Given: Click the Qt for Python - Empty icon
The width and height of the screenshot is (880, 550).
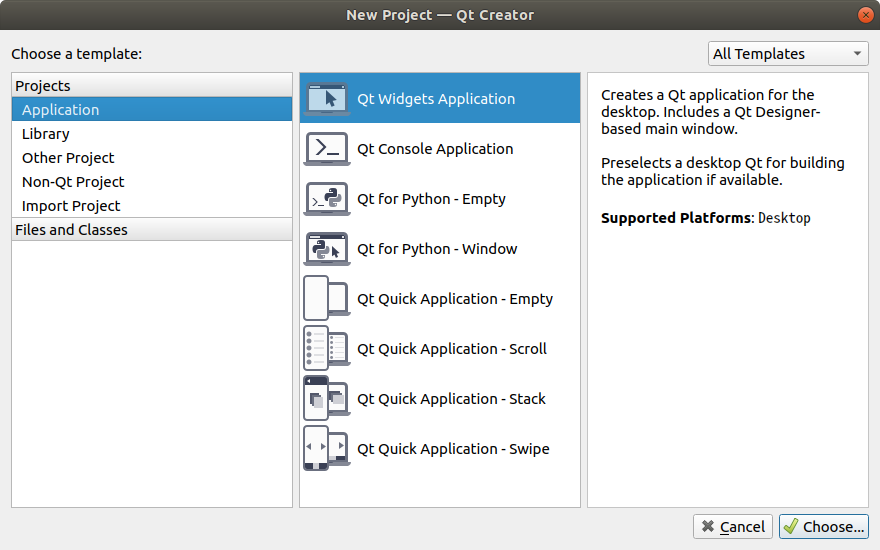Looking at the screenshot, I should [326, 199].
